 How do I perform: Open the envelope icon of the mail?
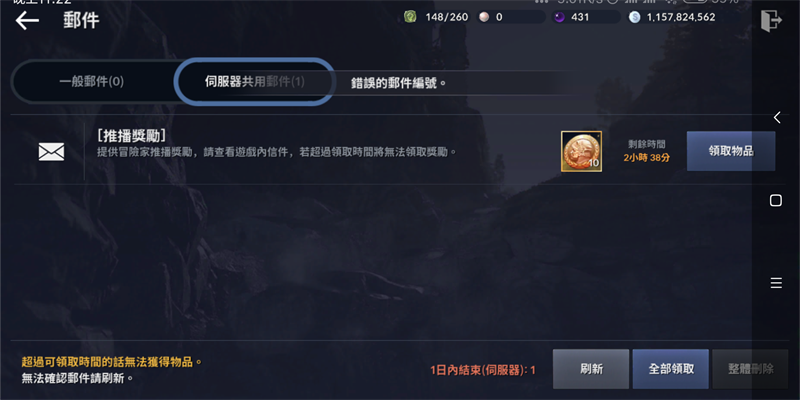click(x=52, y=152)
